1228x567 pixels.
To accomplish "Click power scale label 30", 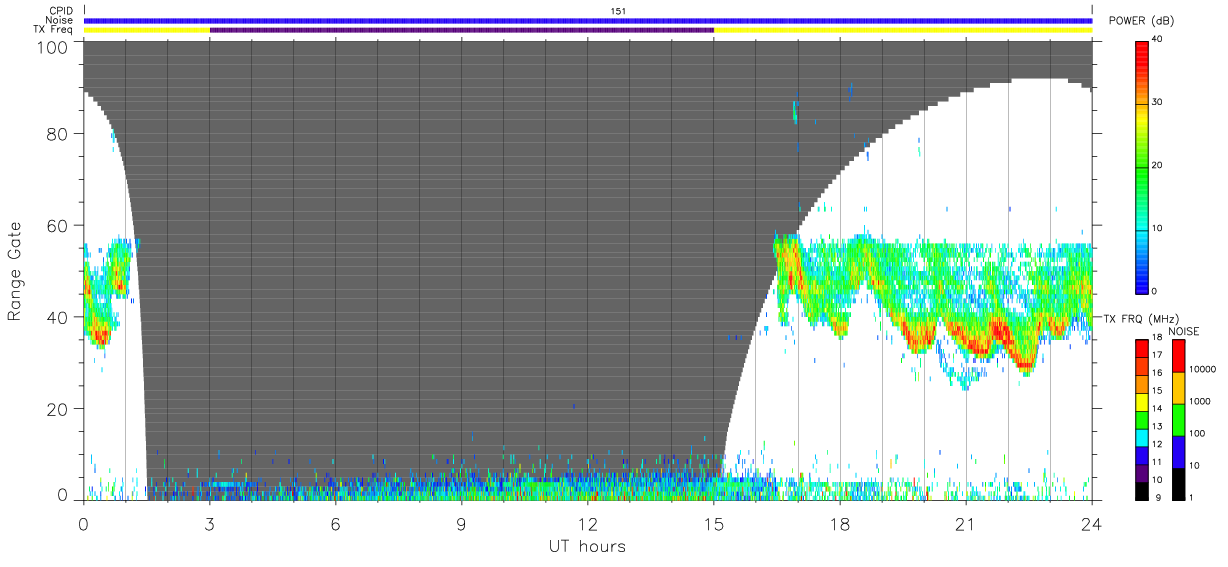I will (x=1159, y=103).
